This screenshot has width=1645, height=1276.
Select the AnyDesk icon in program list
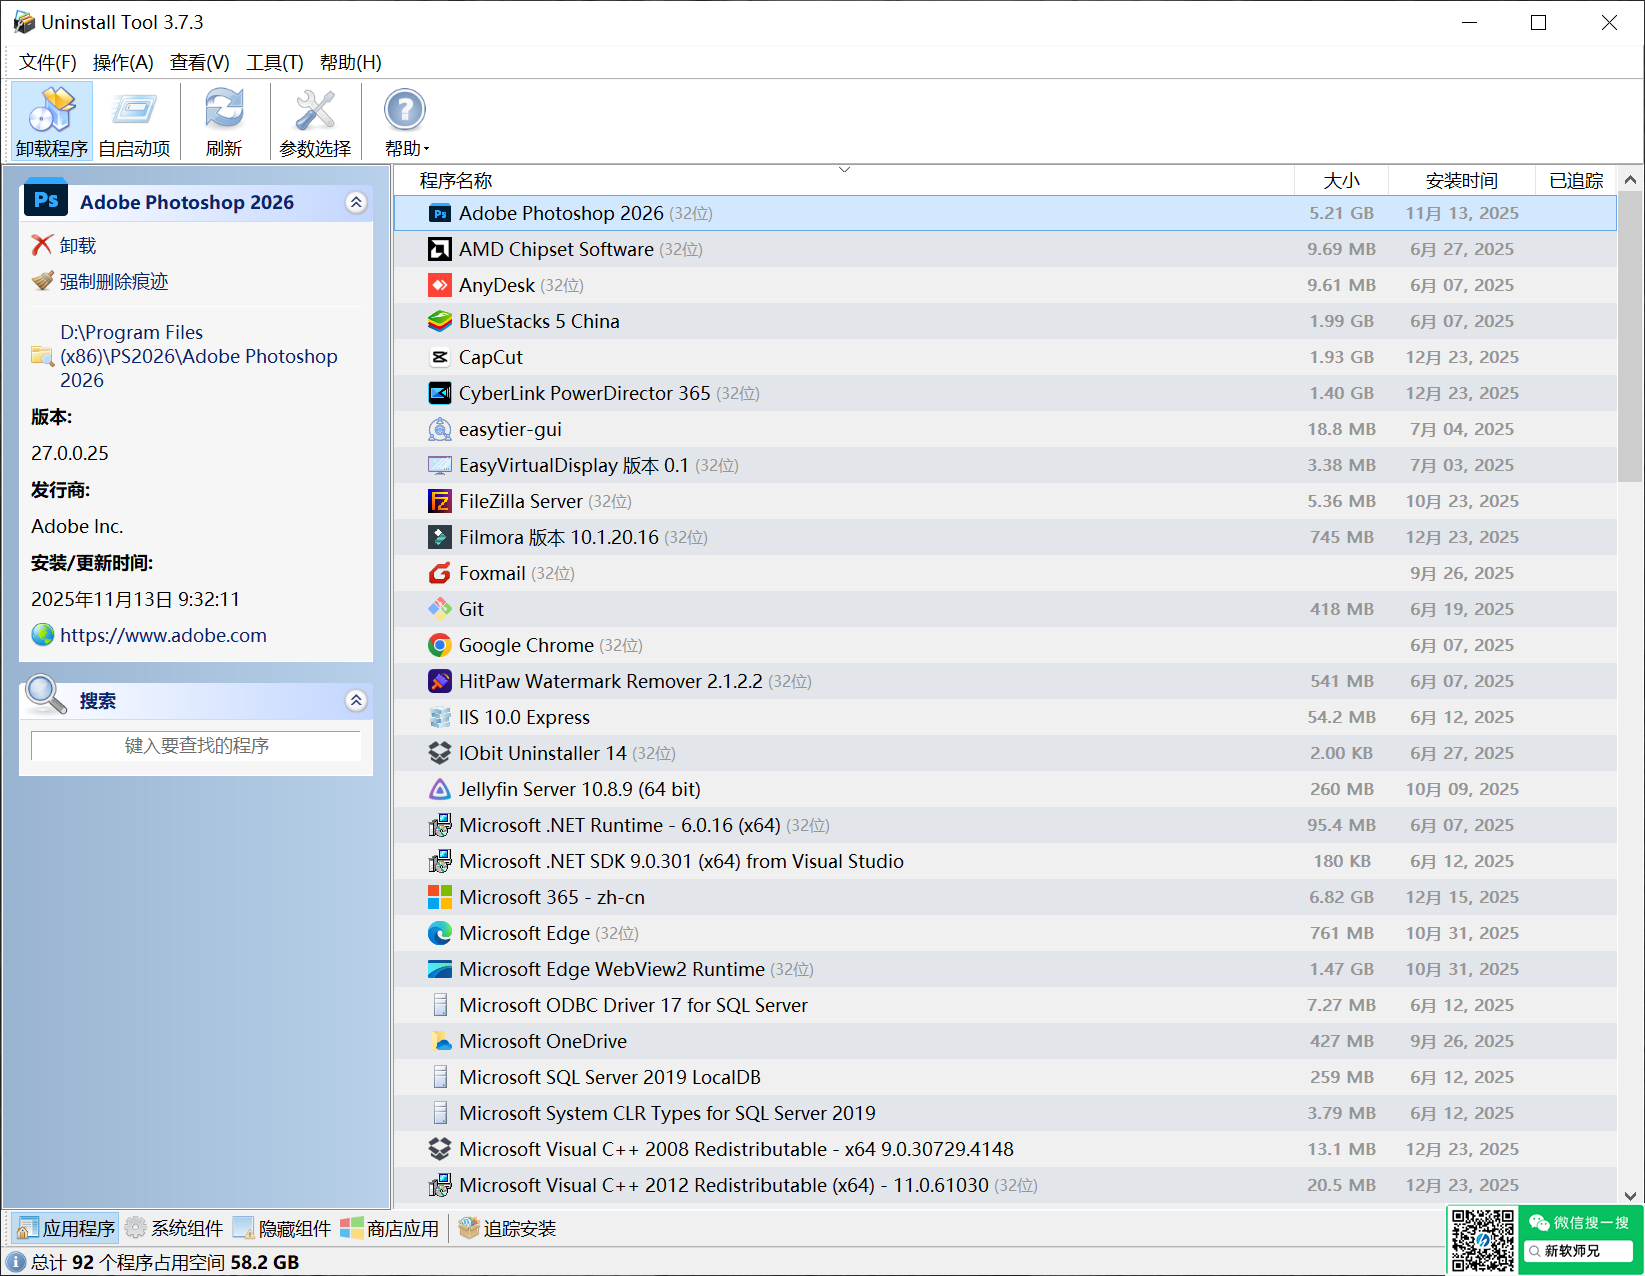pos(440,285)
